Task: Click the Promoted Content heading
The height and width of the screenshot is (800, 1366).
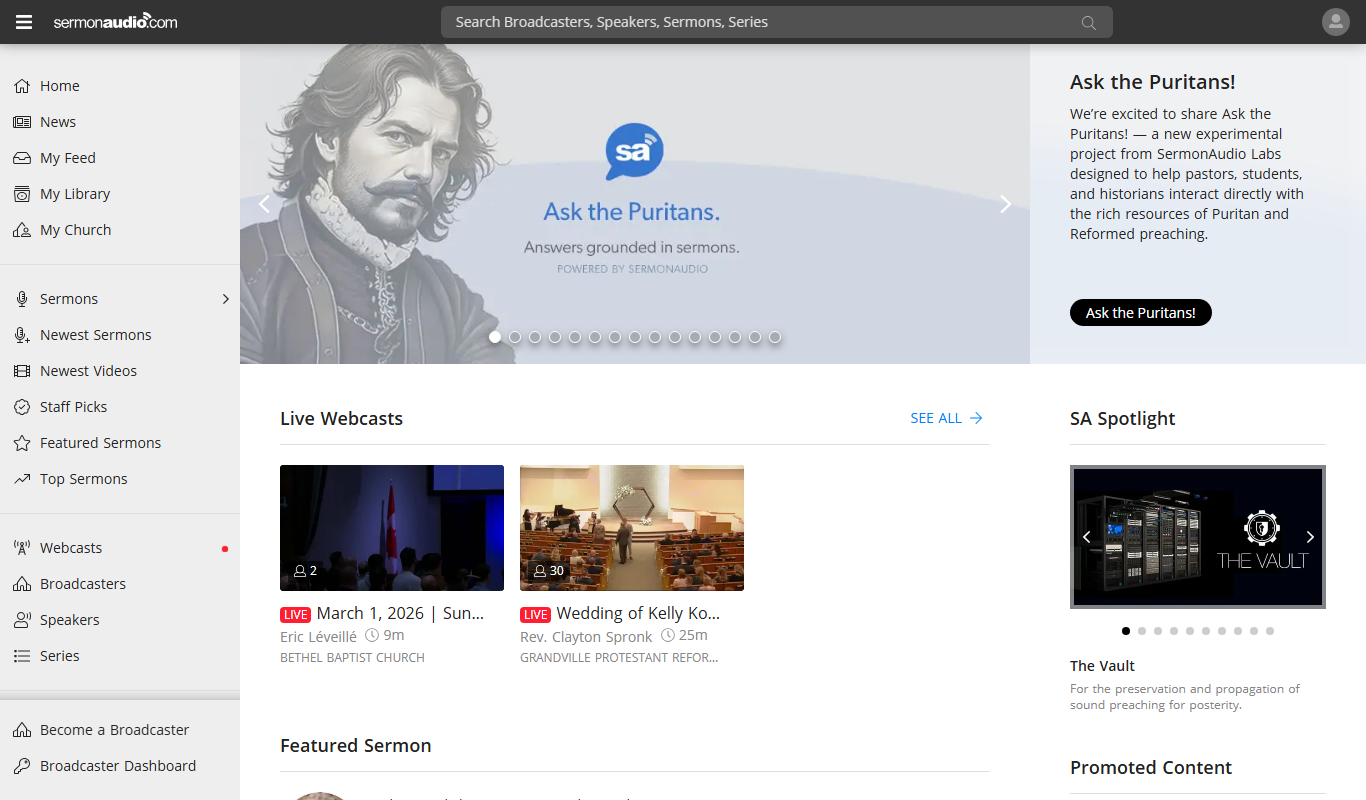Action: [1151, 767]
